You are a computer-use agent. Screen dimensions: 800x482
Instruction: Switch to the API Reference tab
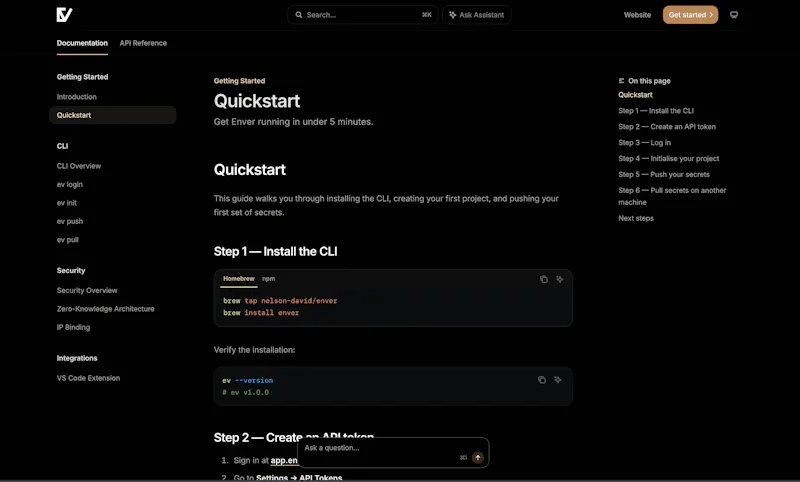[143, 43]
